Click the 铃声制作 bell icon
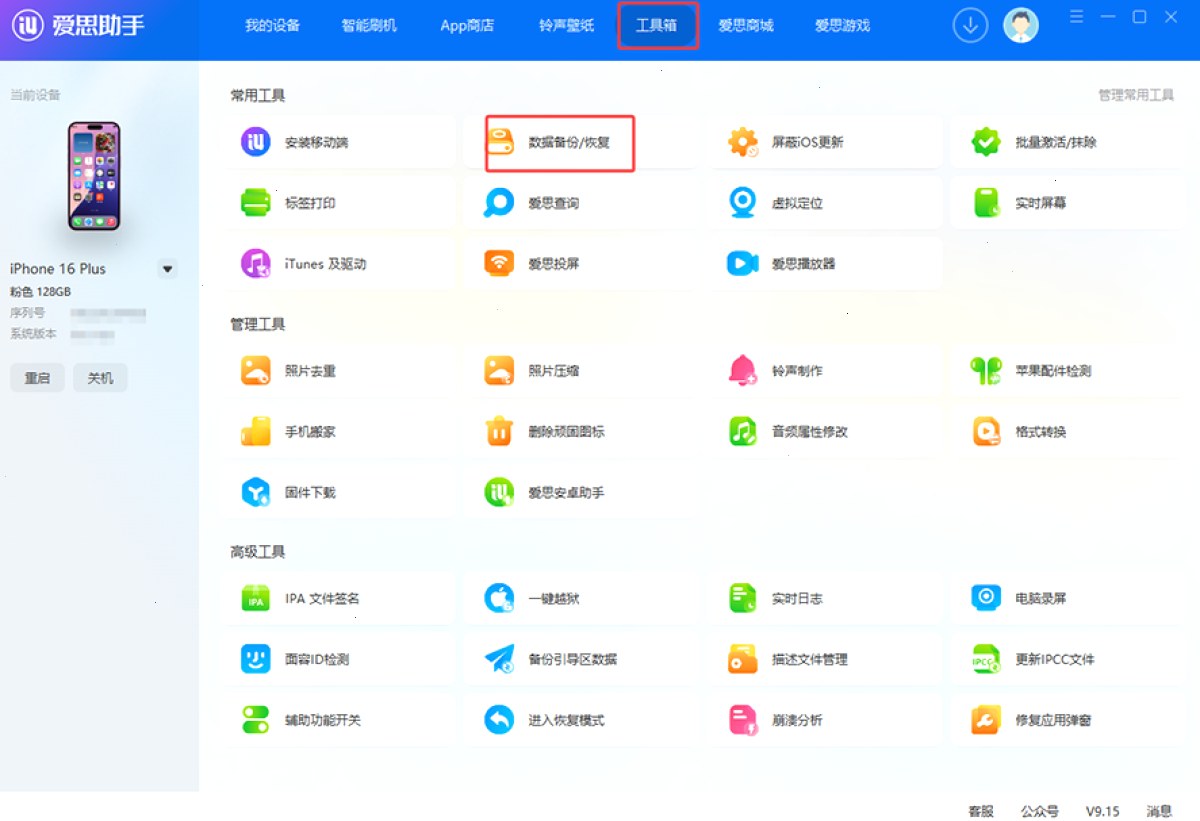The height and width of the screenshot is (821, 1200). [x=743, y=371]
